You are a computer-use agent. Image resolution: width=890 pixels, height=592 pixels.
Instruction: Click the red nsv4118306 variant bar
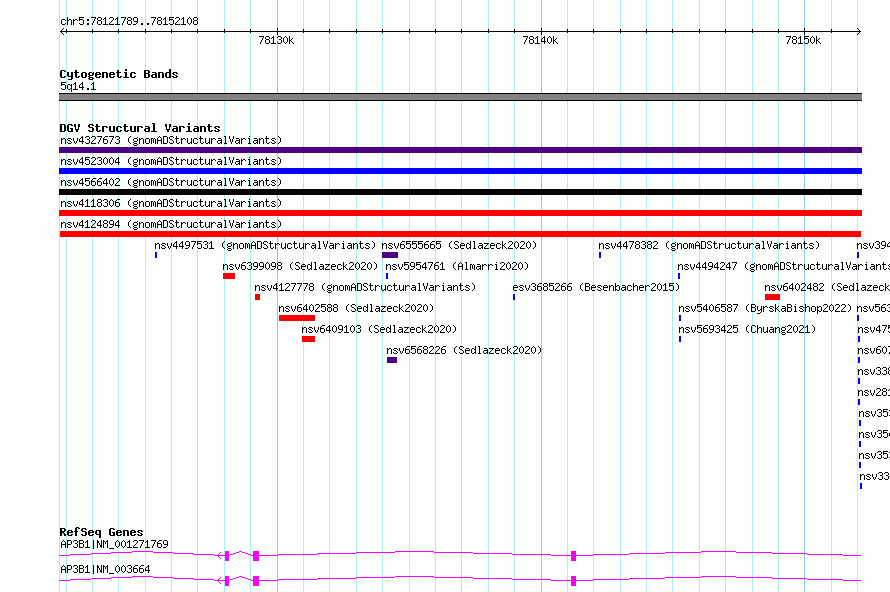[x=460, y=213]
